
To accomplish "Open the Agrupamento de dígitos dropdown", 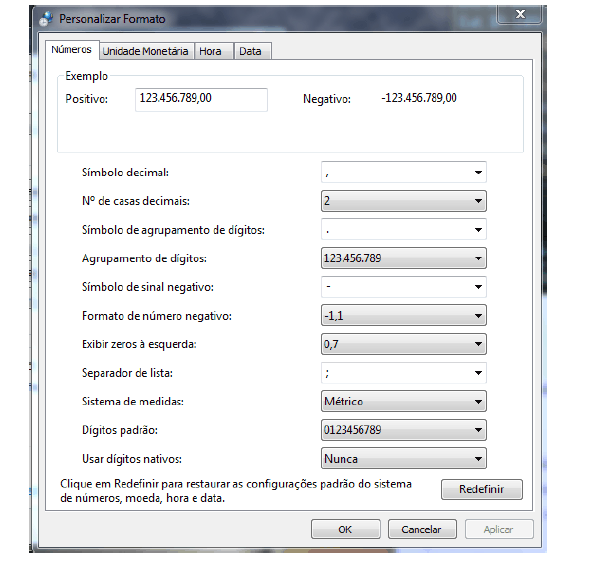I will [x=404, y=258].
